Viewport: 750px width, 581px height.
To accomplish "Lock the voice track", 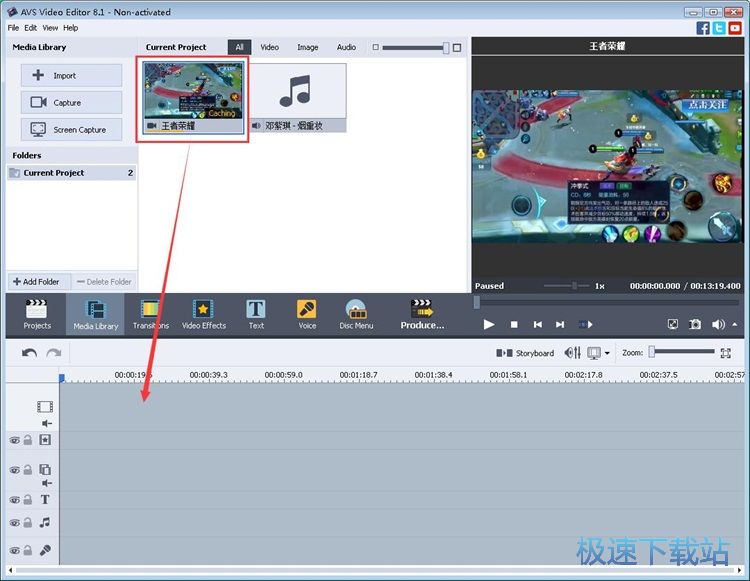I will [28, 550].
